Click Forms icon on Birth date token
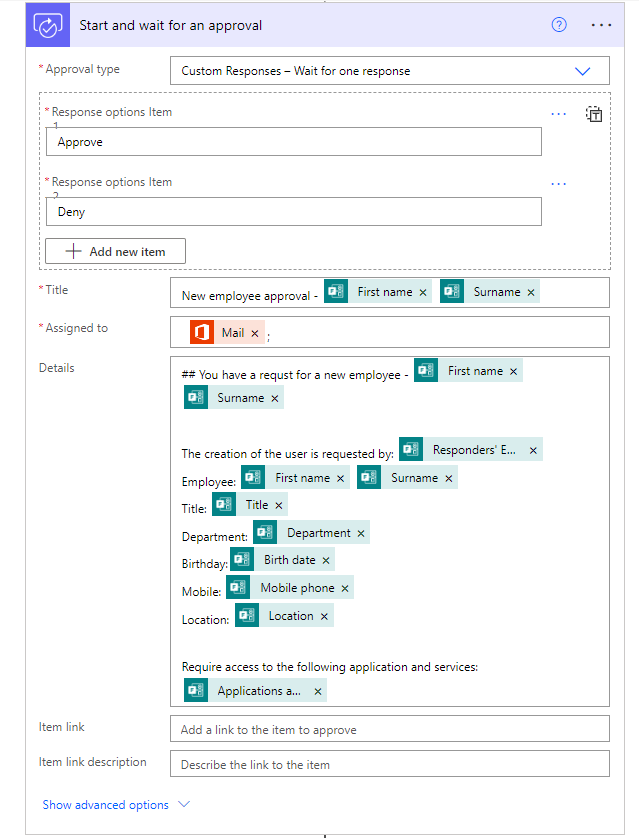 pos(242,559)
